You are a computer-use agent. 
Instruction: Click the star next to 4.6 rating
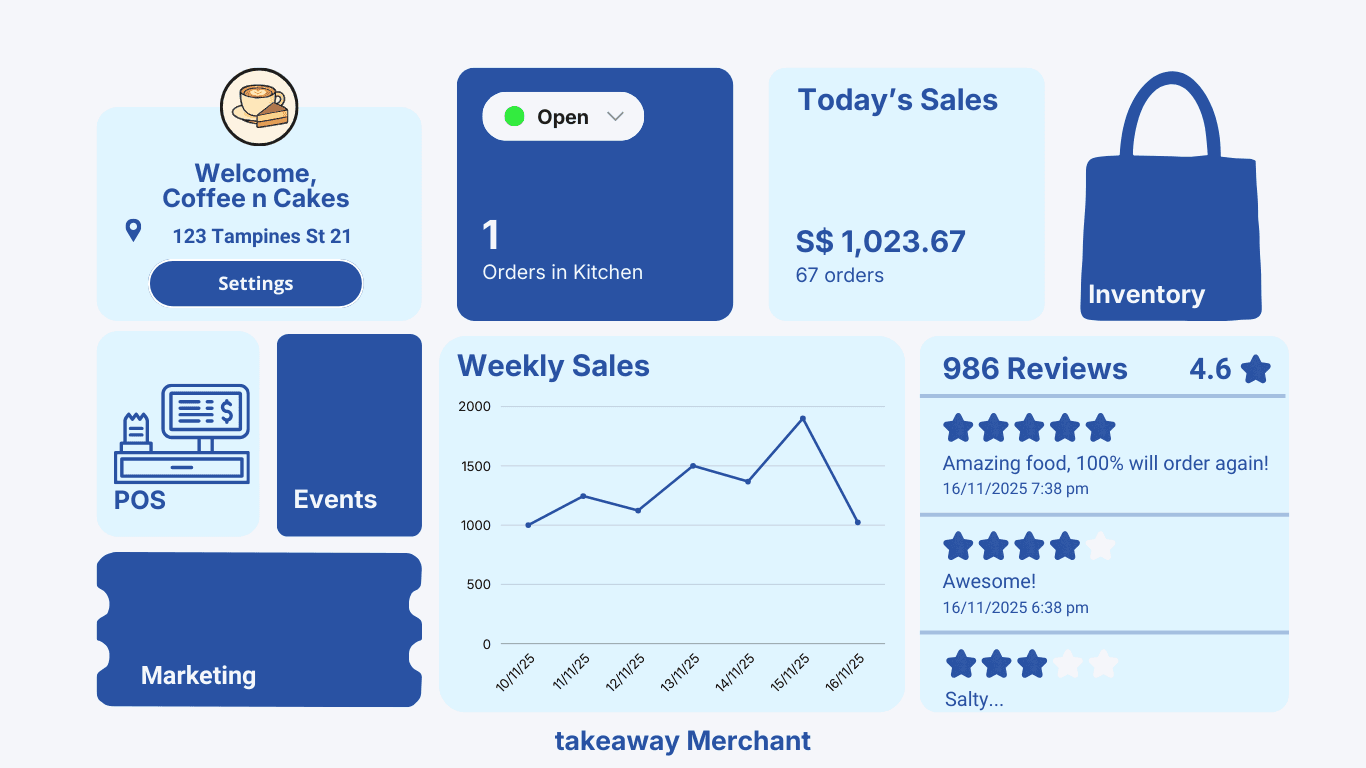tap(1257, 368)
